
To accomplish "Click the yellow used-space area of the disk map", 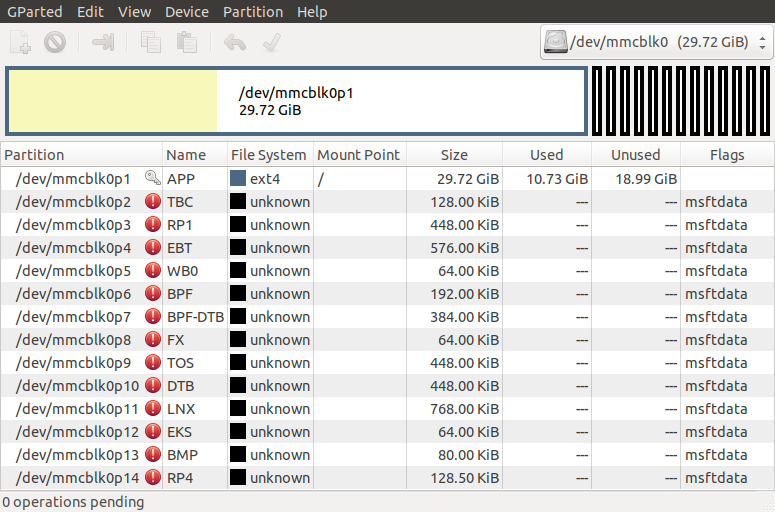I will click(113, 101).
